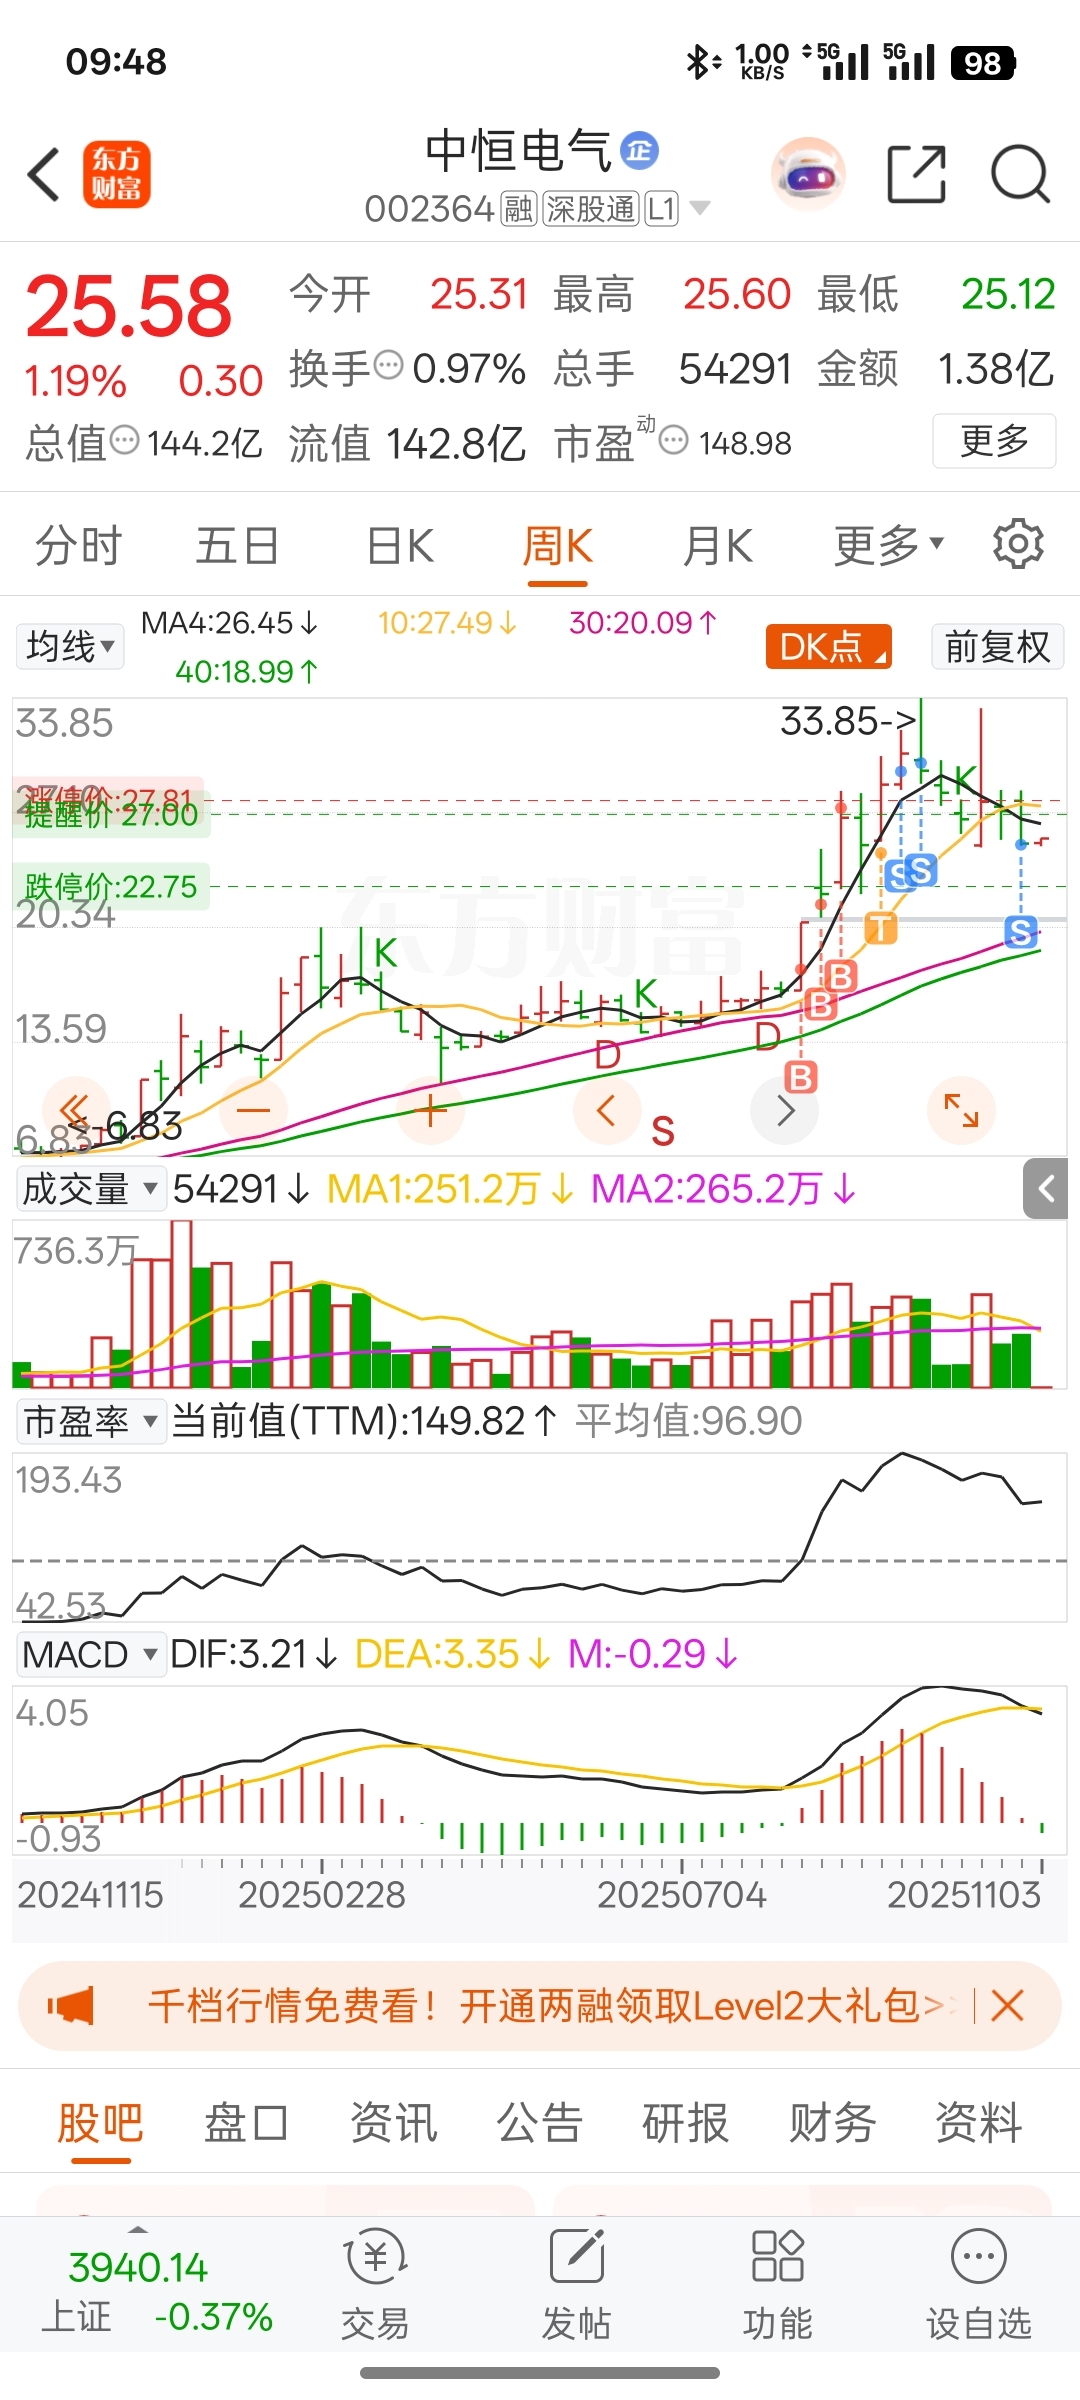Open the 成交量 indicator dropdown
Screen dimensions: 1080x2400
coord(90,1188)
